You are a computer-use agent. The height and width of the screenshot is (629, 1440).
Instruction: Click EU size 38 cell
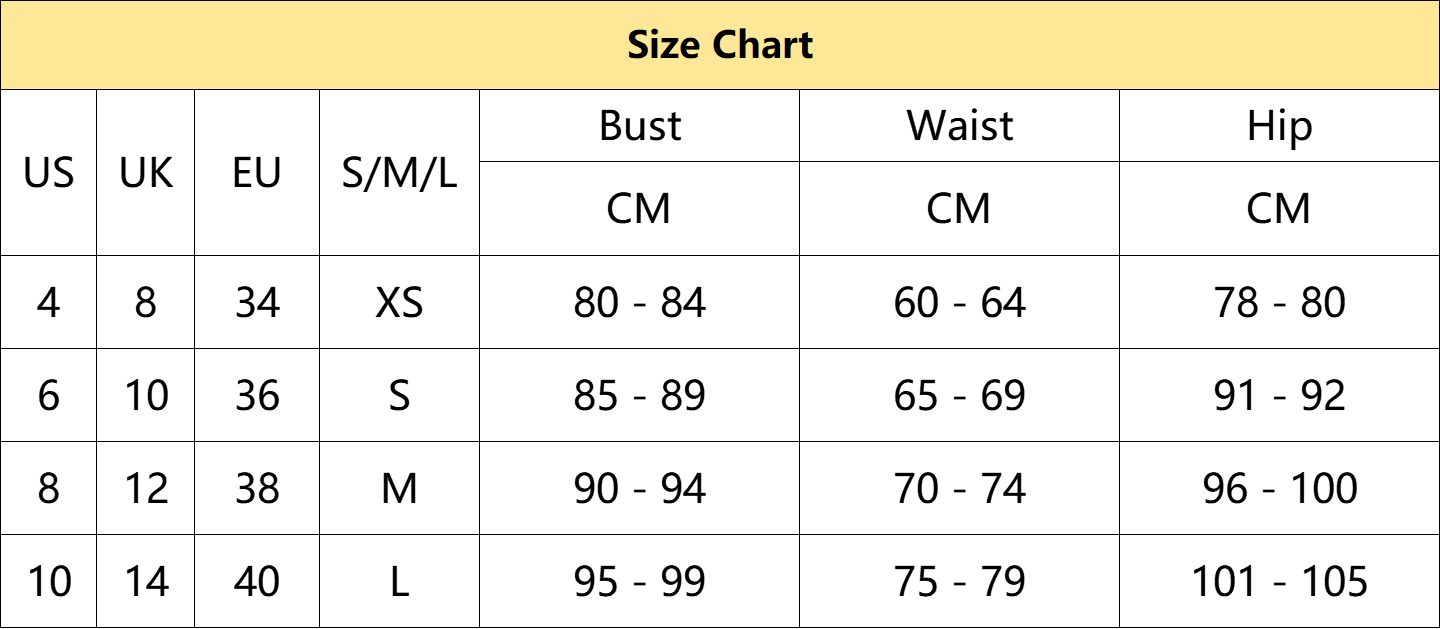pos(257,488)
